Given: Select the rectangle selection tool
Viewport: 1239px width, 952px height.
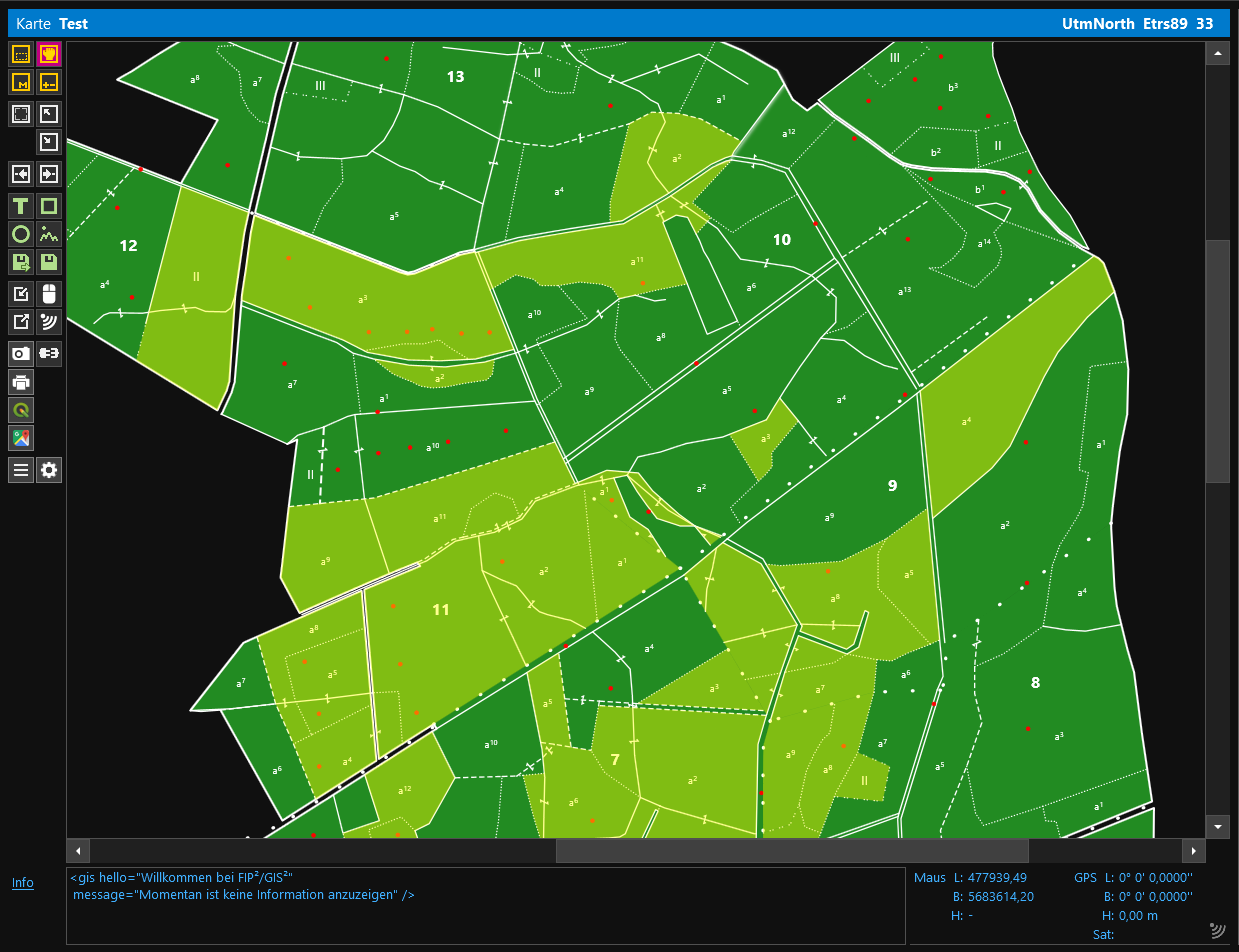Looking at the screenshot, I should tap(21, 54).
